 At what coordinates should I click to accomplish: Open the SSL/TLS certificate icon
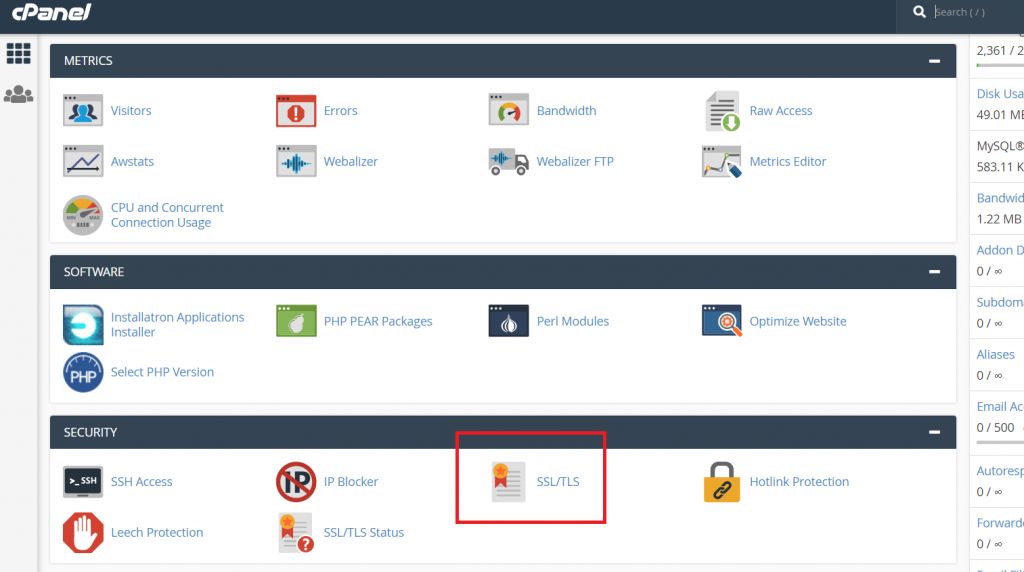tap(509, 482)
